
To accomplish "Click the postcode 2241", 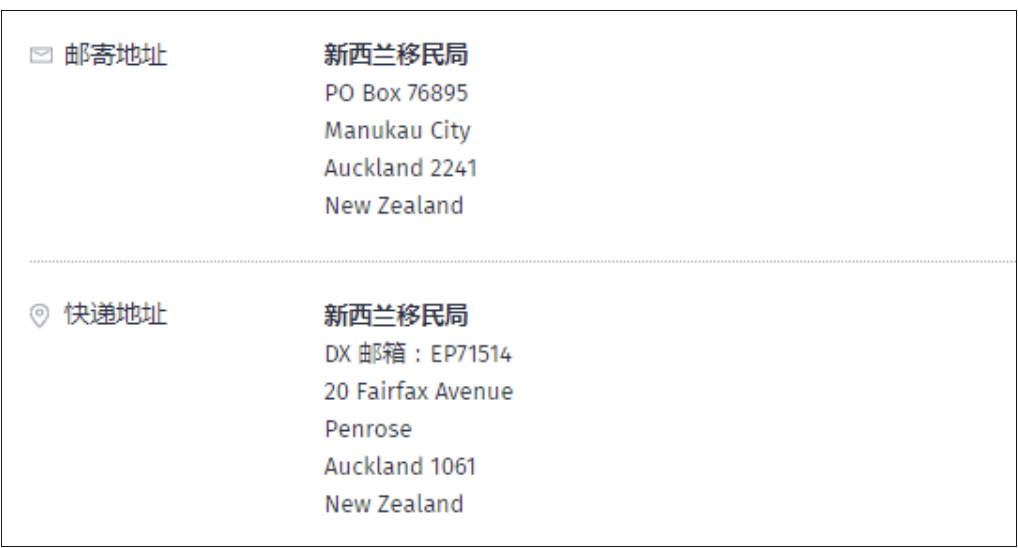I will (453, 168).
